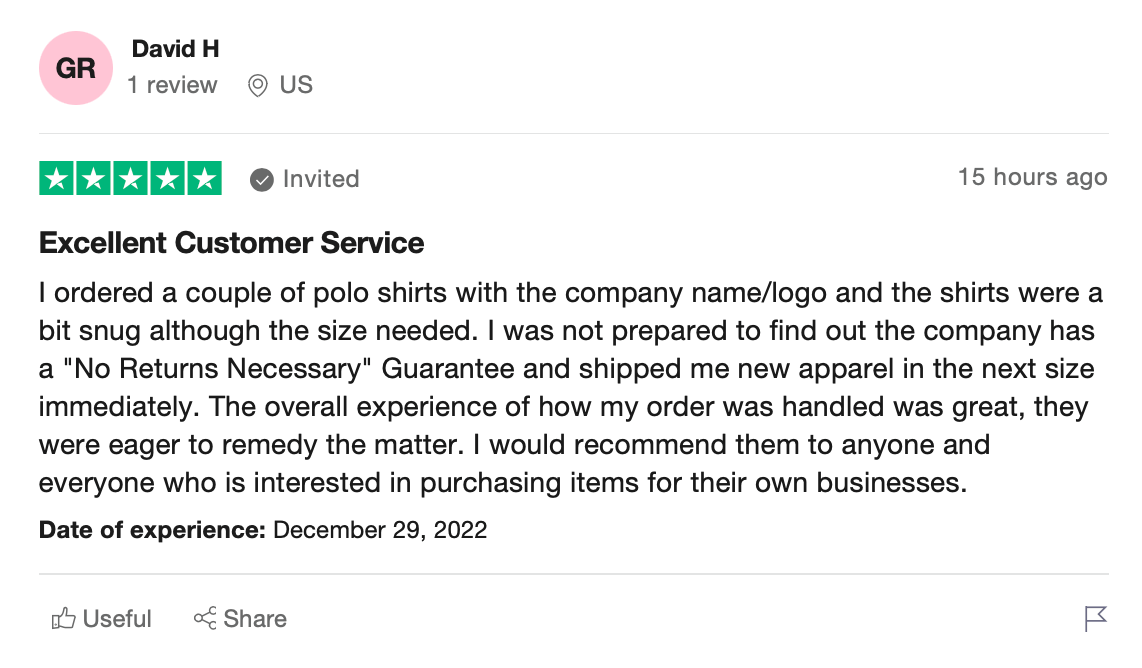Click the first green star
Screen dimensions: 1142x668
pos(57,177)
